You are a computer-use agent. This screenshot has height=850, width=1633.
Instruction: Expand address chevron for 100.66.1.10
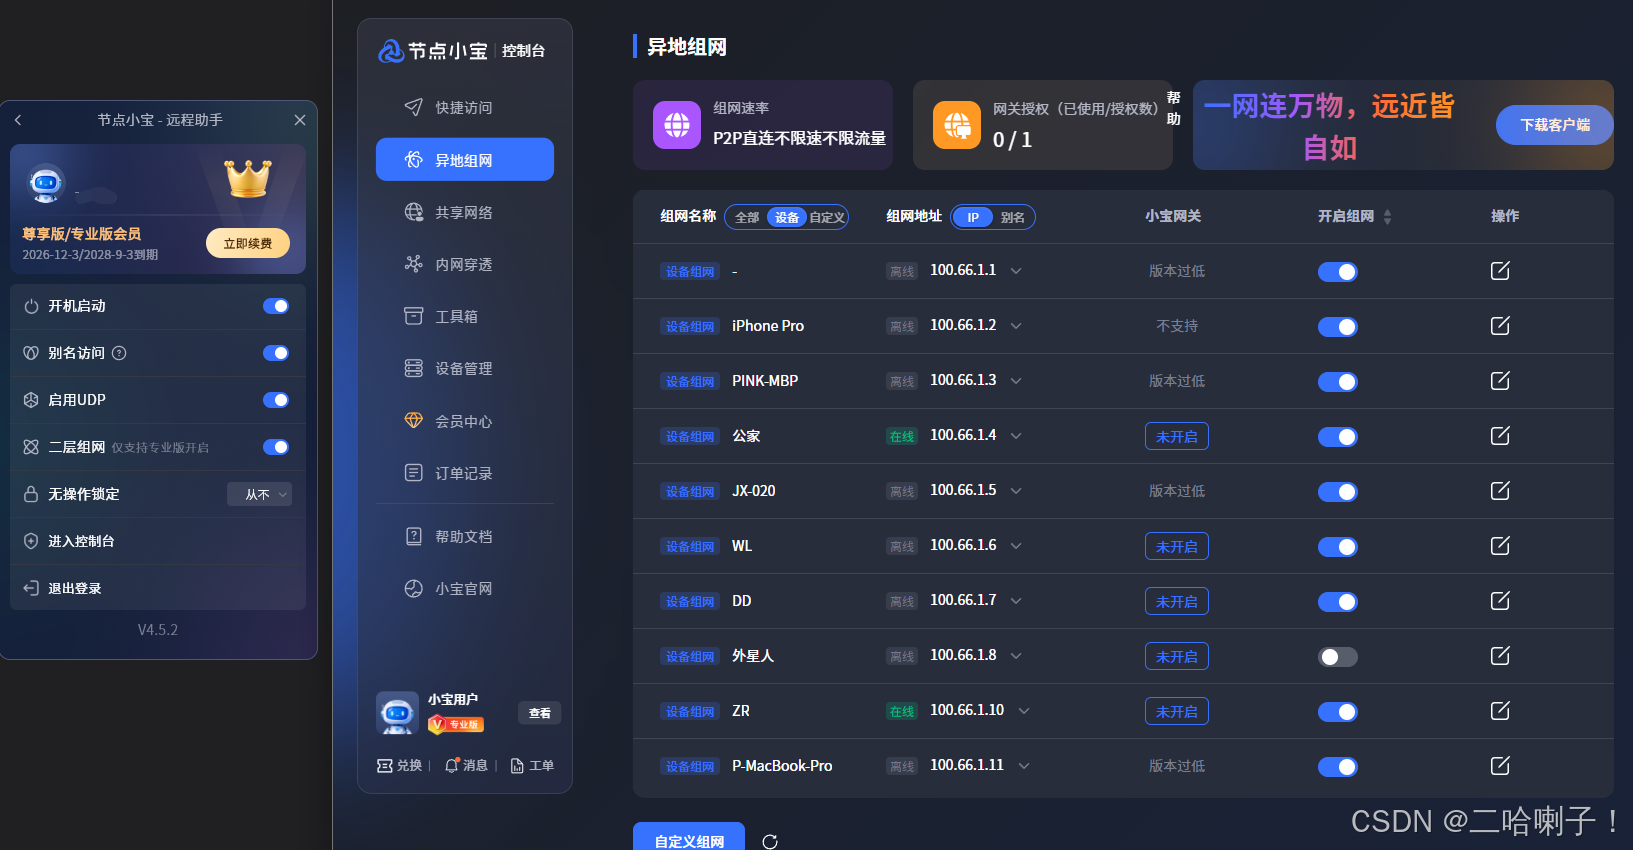[x=1024, y=711]
